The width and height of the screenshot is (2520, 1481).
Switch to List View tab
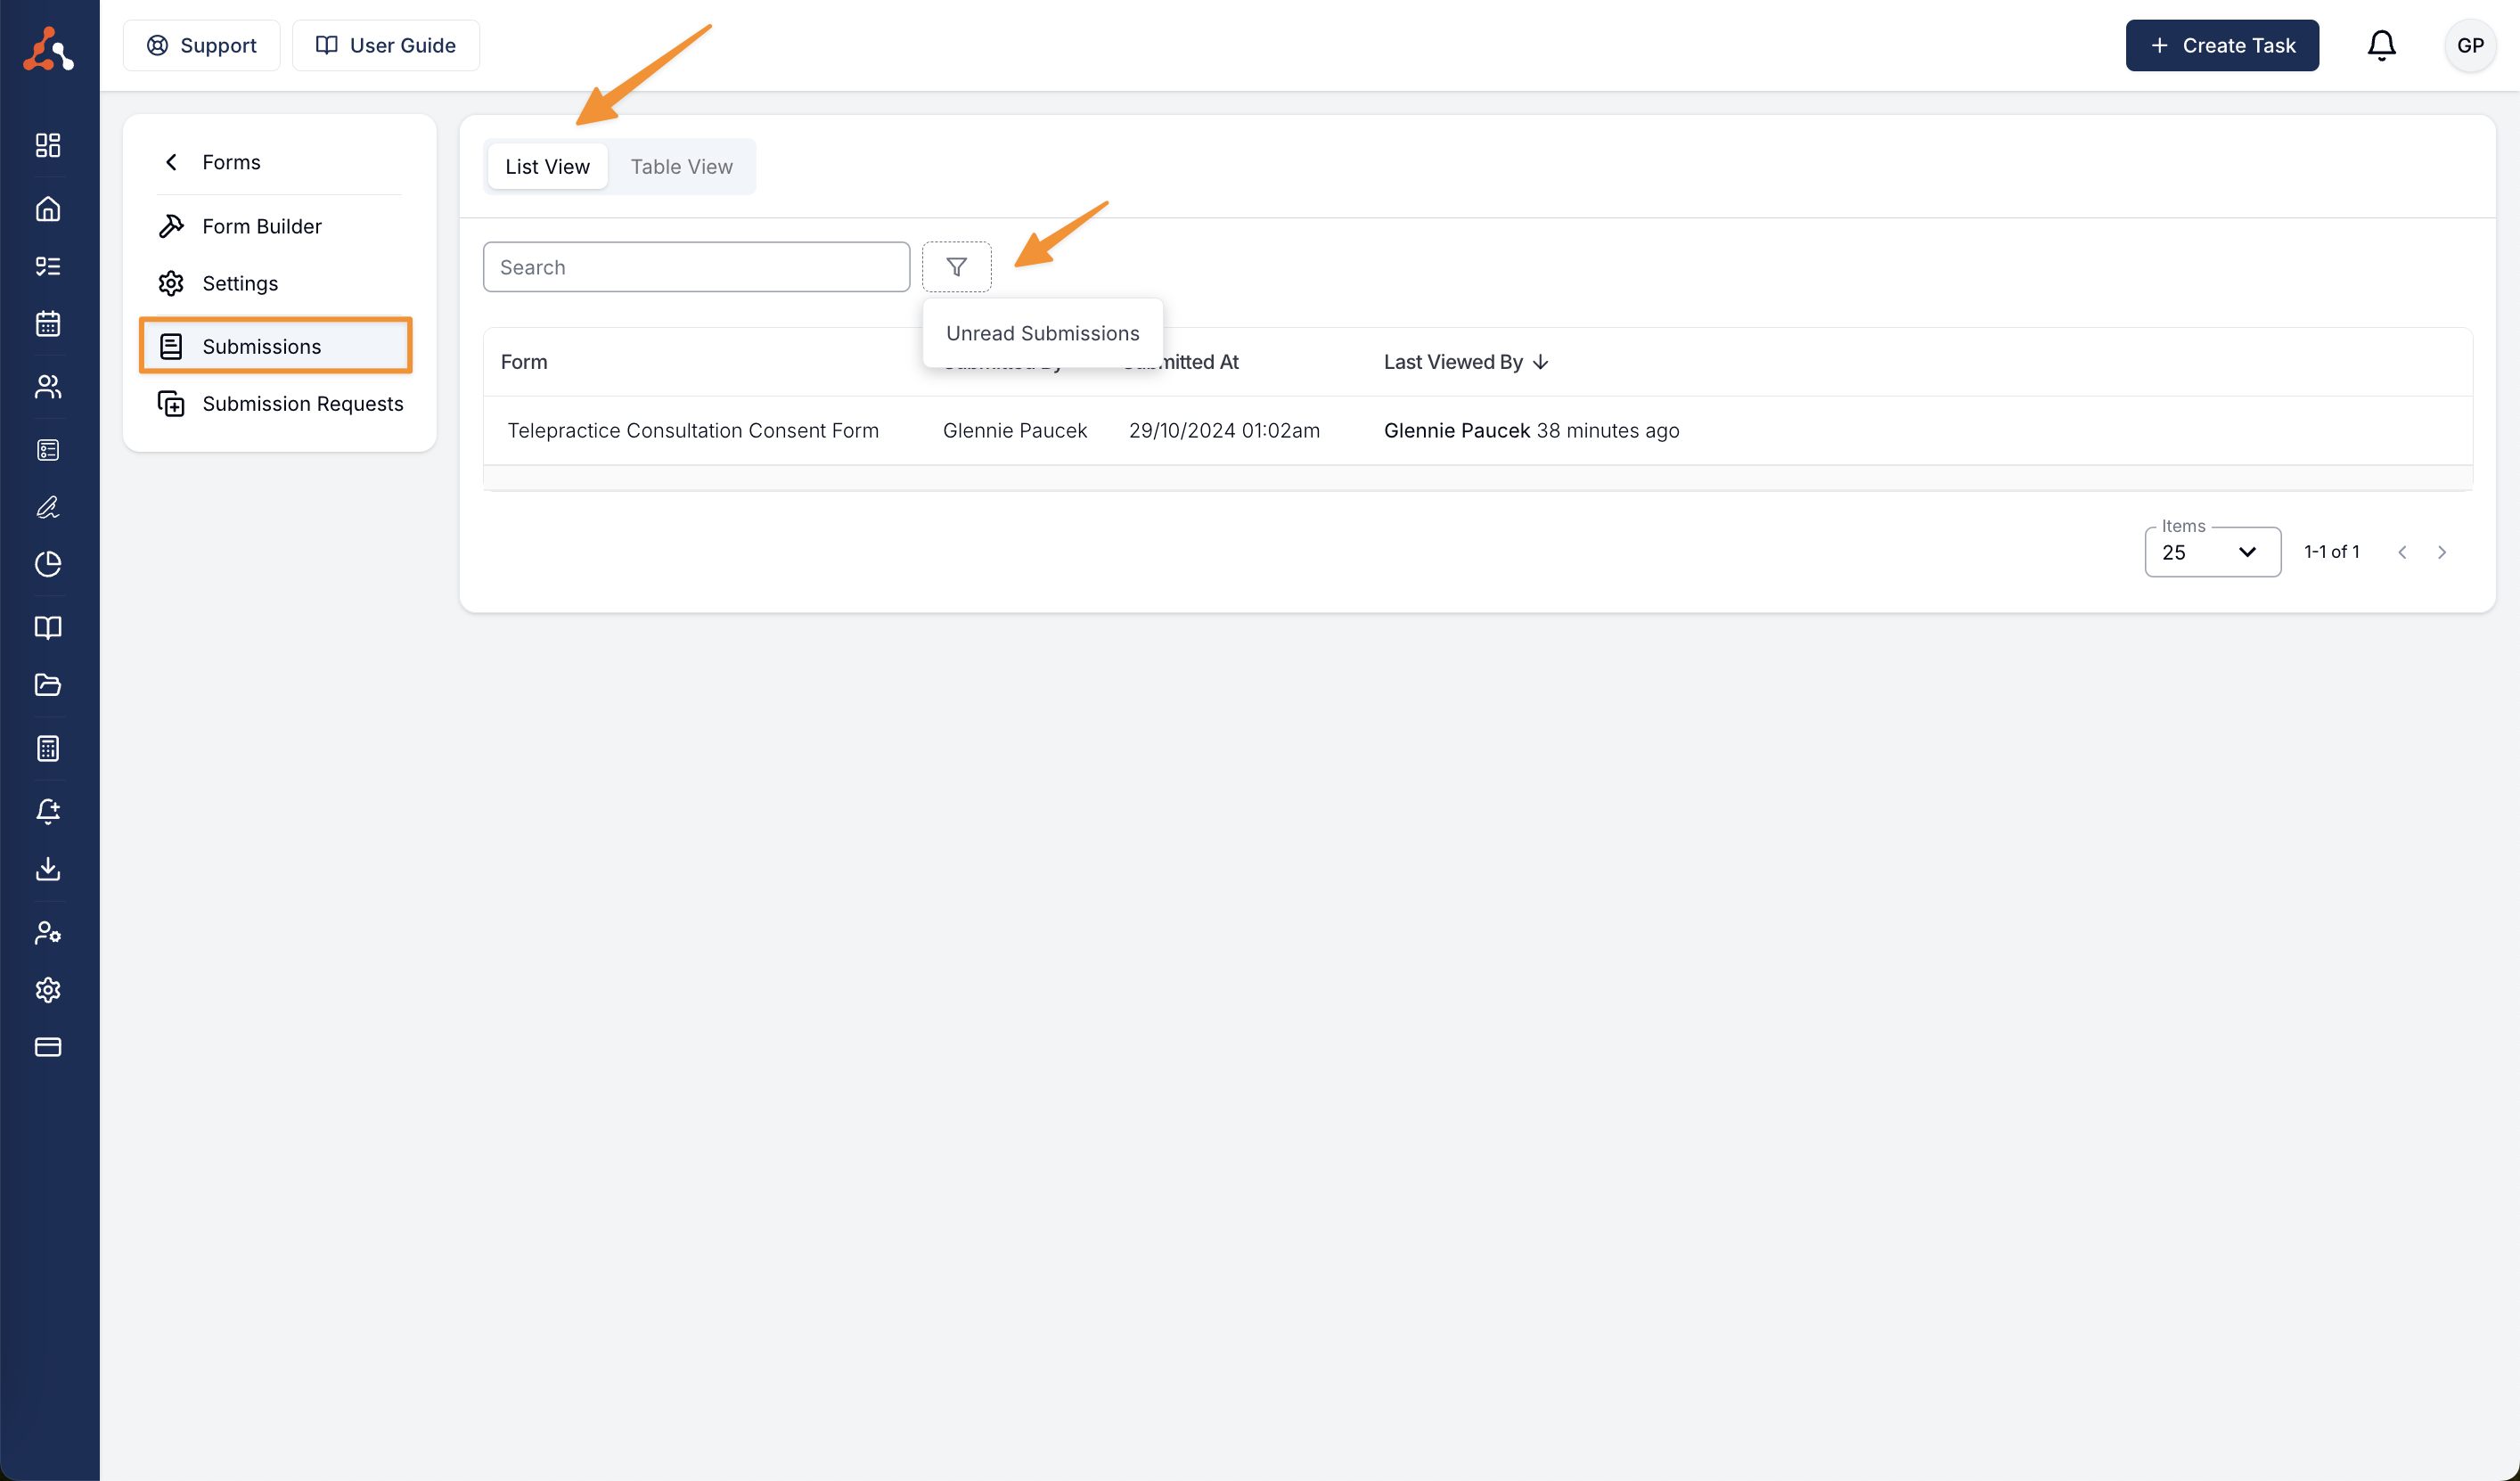coord(547,167)
